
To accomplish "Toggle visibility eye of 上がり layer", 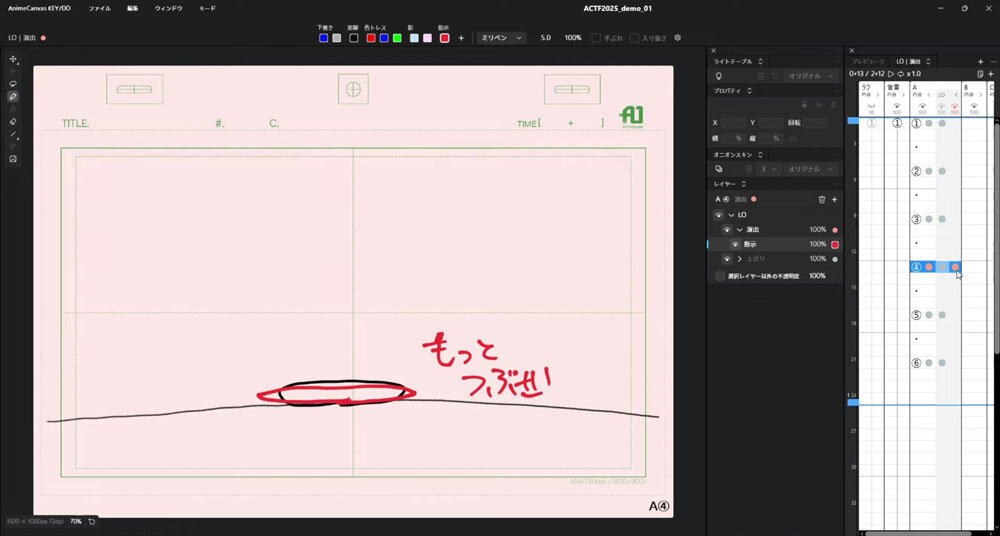I will [x=727, y=259].
